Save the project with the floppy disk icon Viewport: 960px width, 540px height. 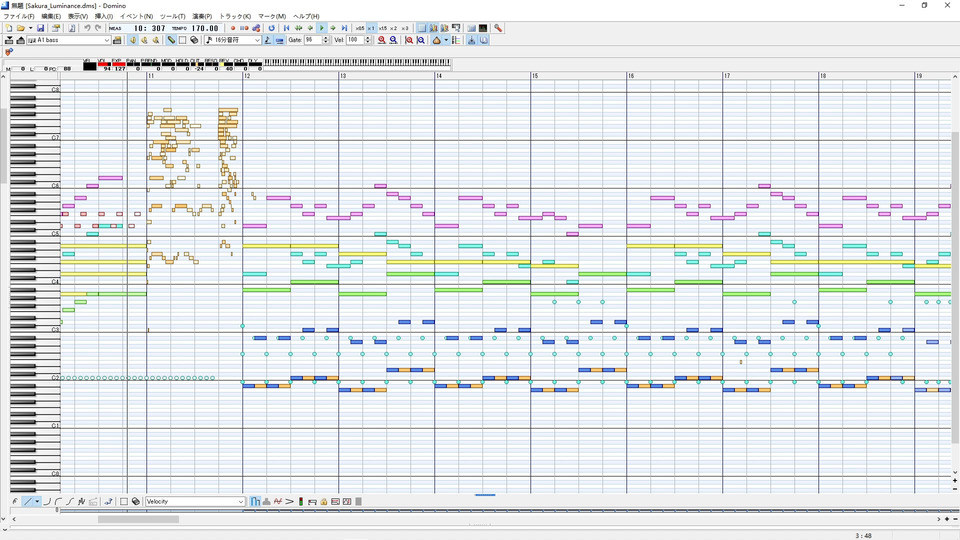[40, 28]
